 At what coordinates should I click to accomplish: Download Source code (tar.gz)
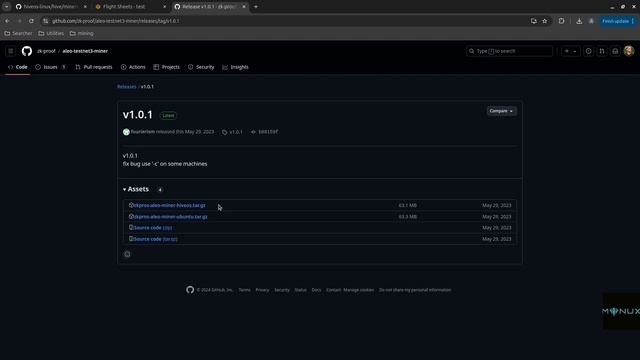[156, 239]
